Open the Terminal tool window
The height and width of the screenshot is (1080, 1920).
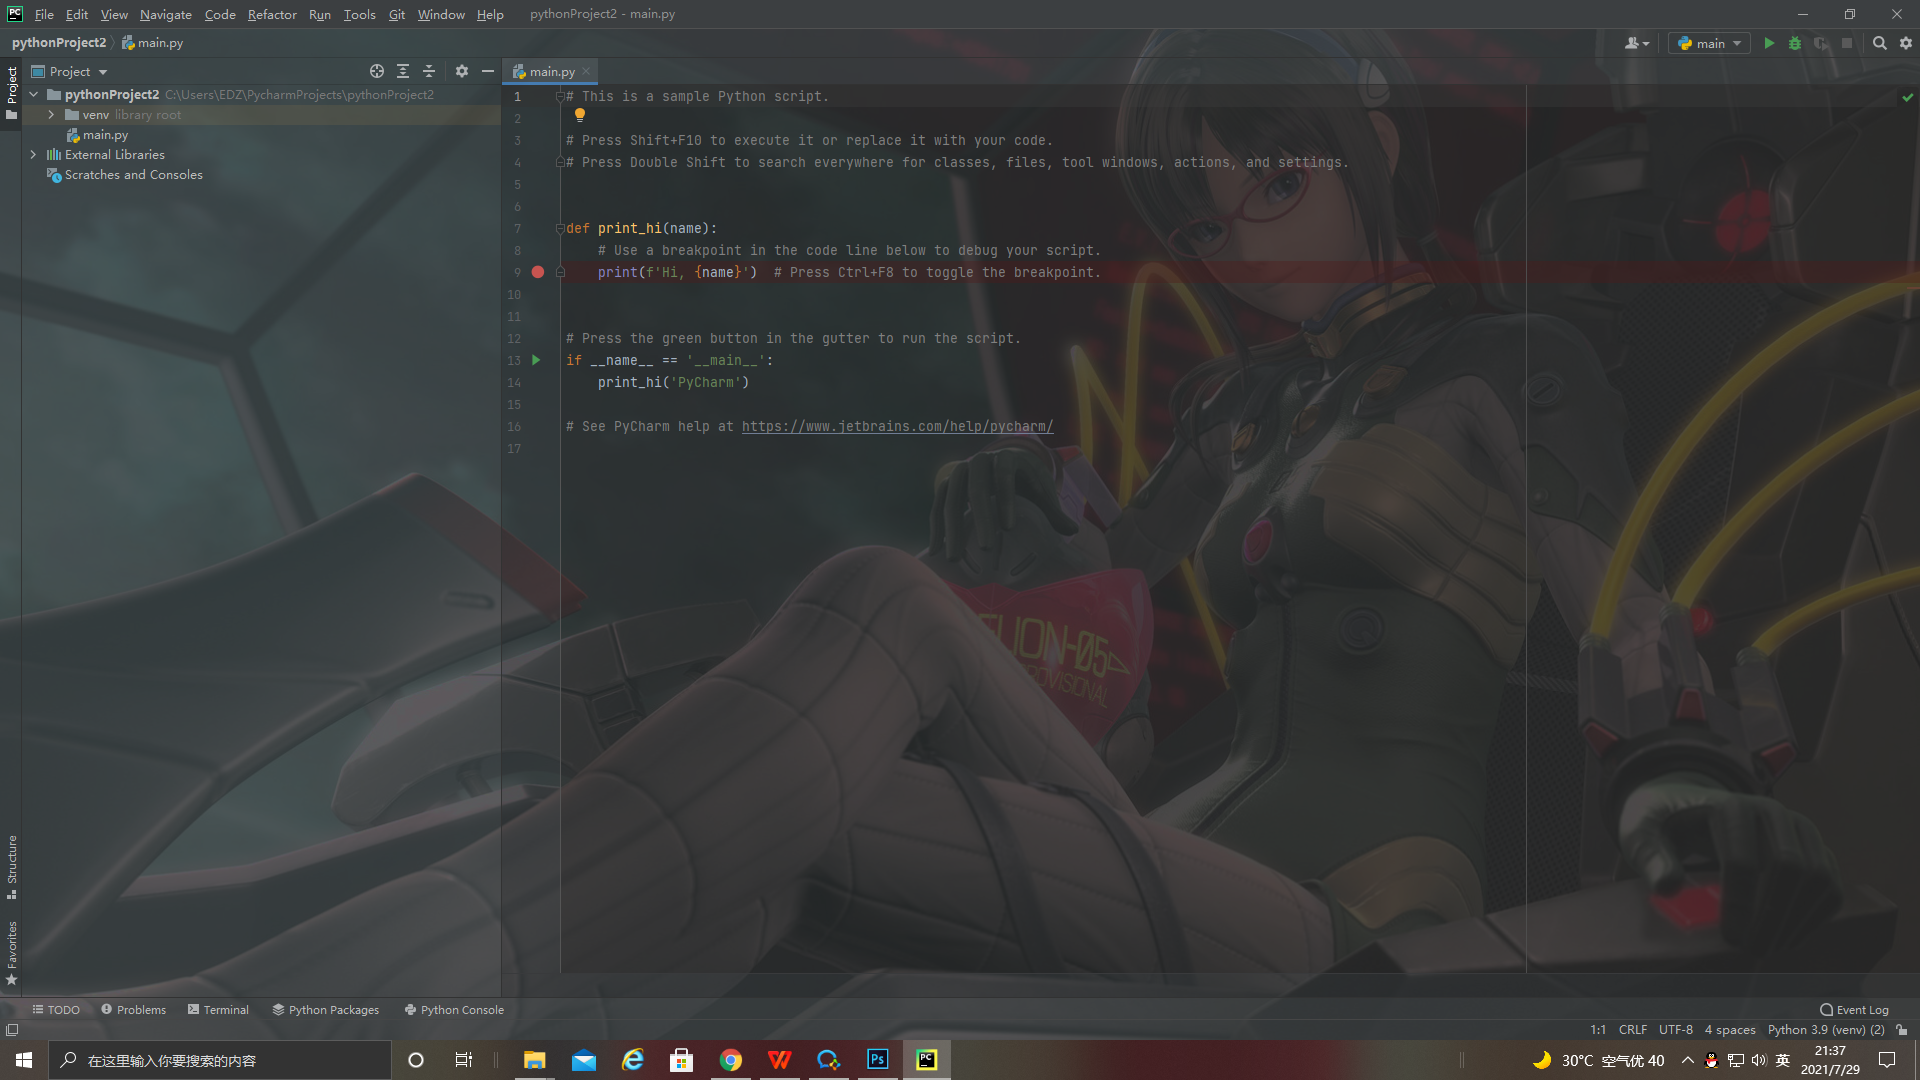(x=218, y=1009)
